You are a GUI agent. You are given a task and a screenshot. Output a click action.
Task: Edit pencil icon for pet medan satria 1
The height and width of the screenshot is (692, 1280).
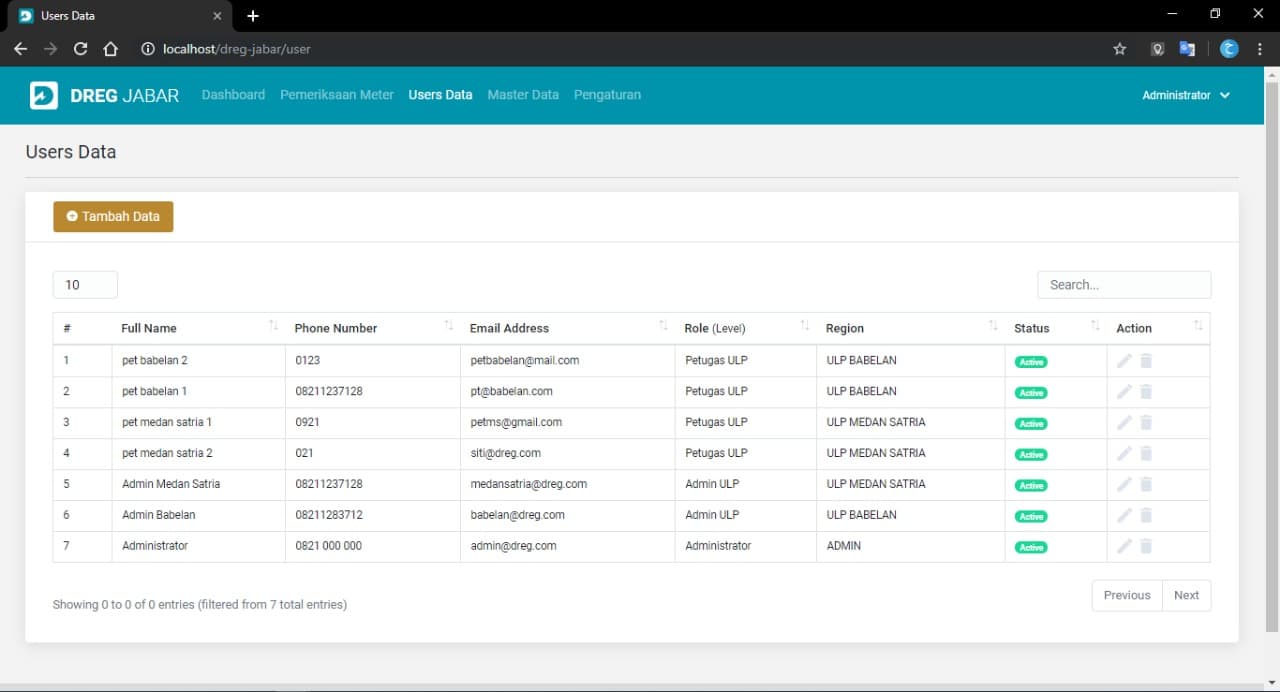[1124, 423]
